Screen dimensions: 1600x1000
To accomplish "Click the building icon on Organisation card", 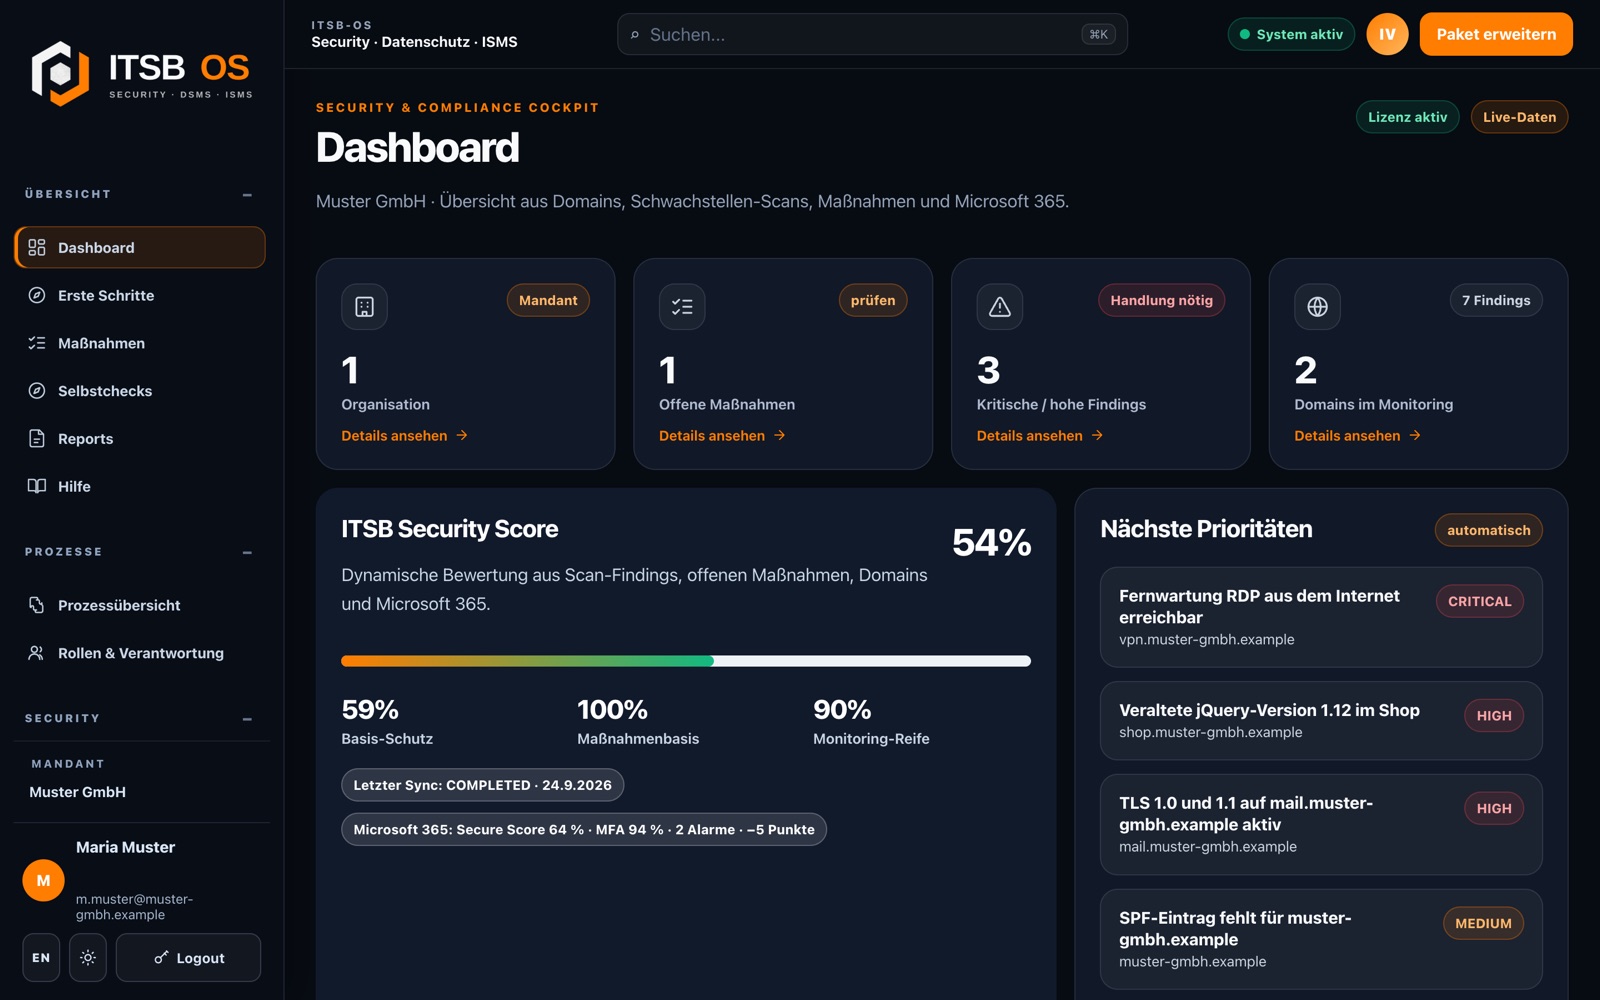I will pos(364,307).
